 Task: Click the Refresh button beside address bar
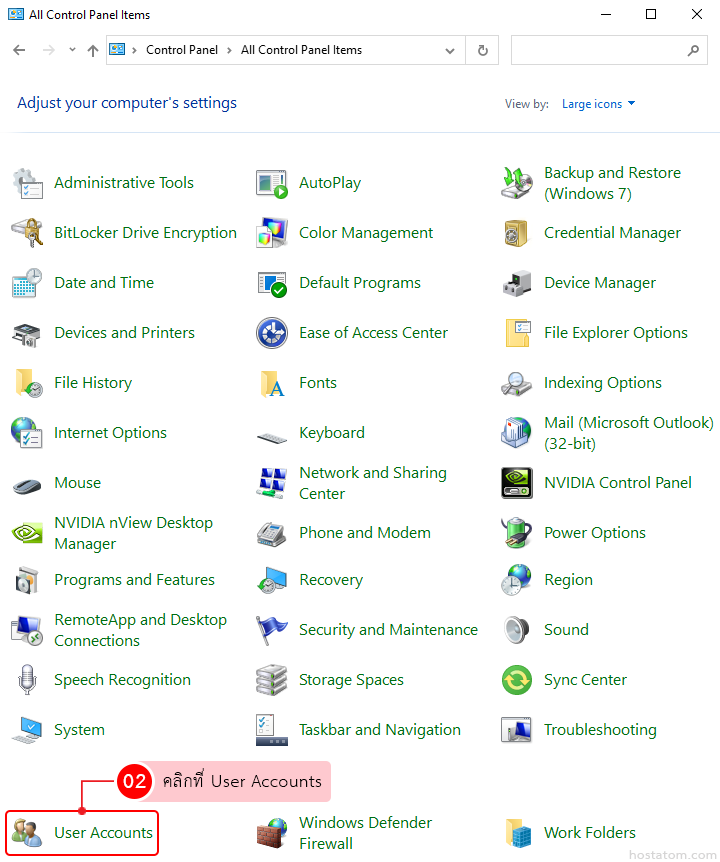(x=483, y=50)
